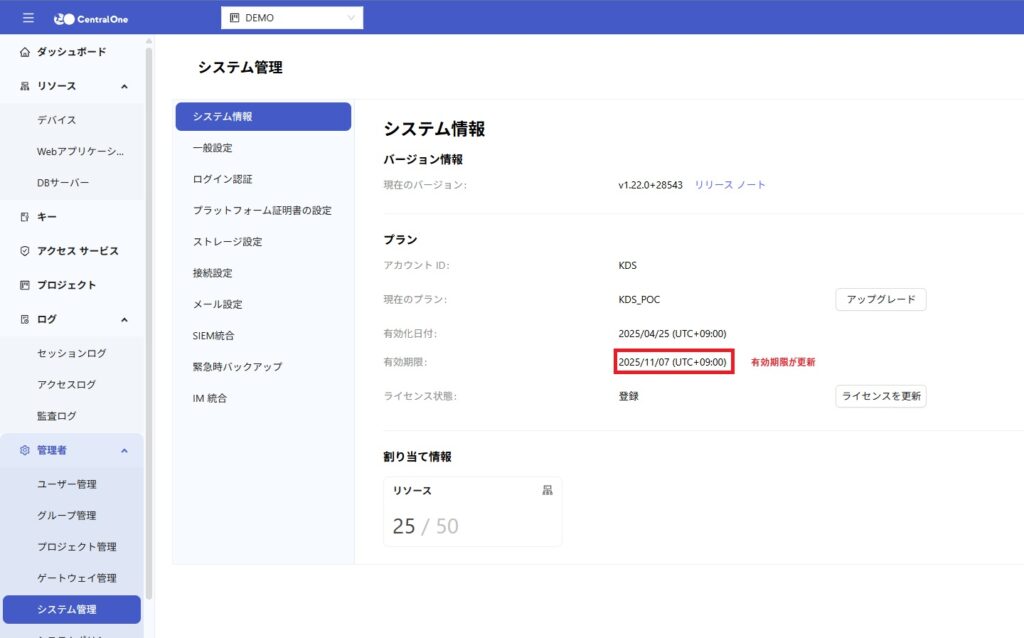Click the Access Service shield icon

[x=25, y=251]
